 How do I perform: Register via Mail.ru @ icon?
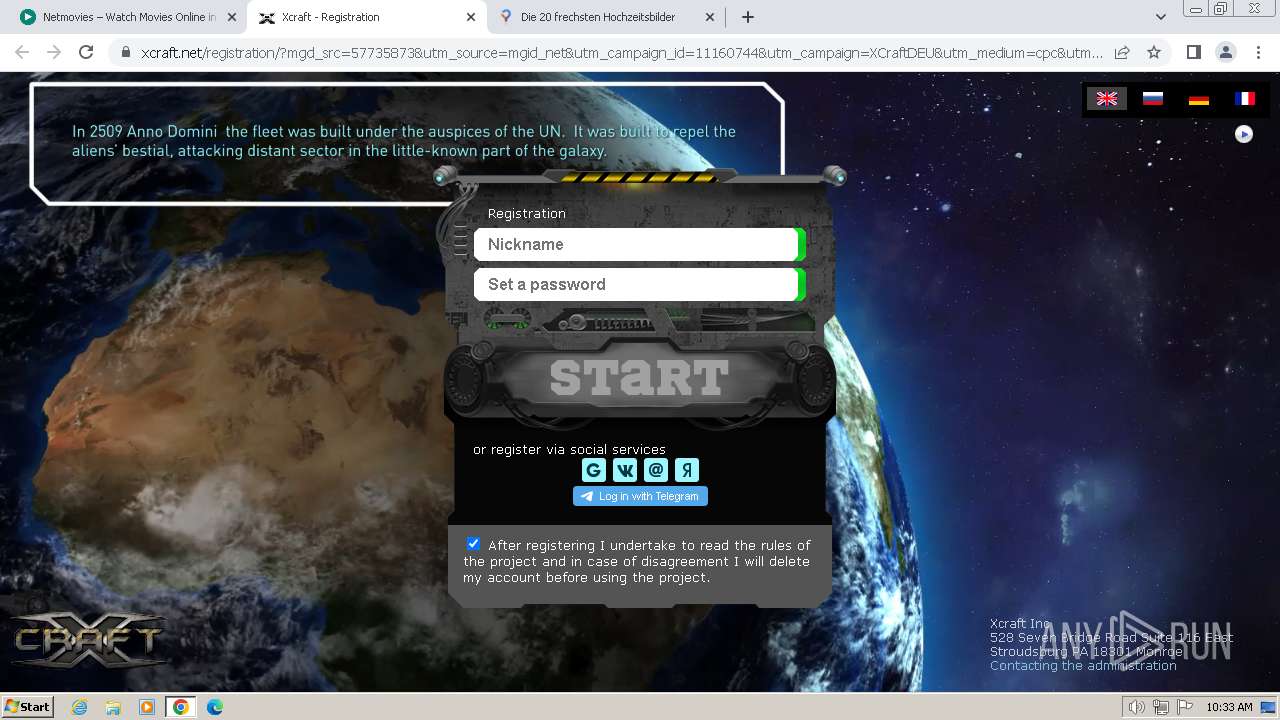(656, 470)
